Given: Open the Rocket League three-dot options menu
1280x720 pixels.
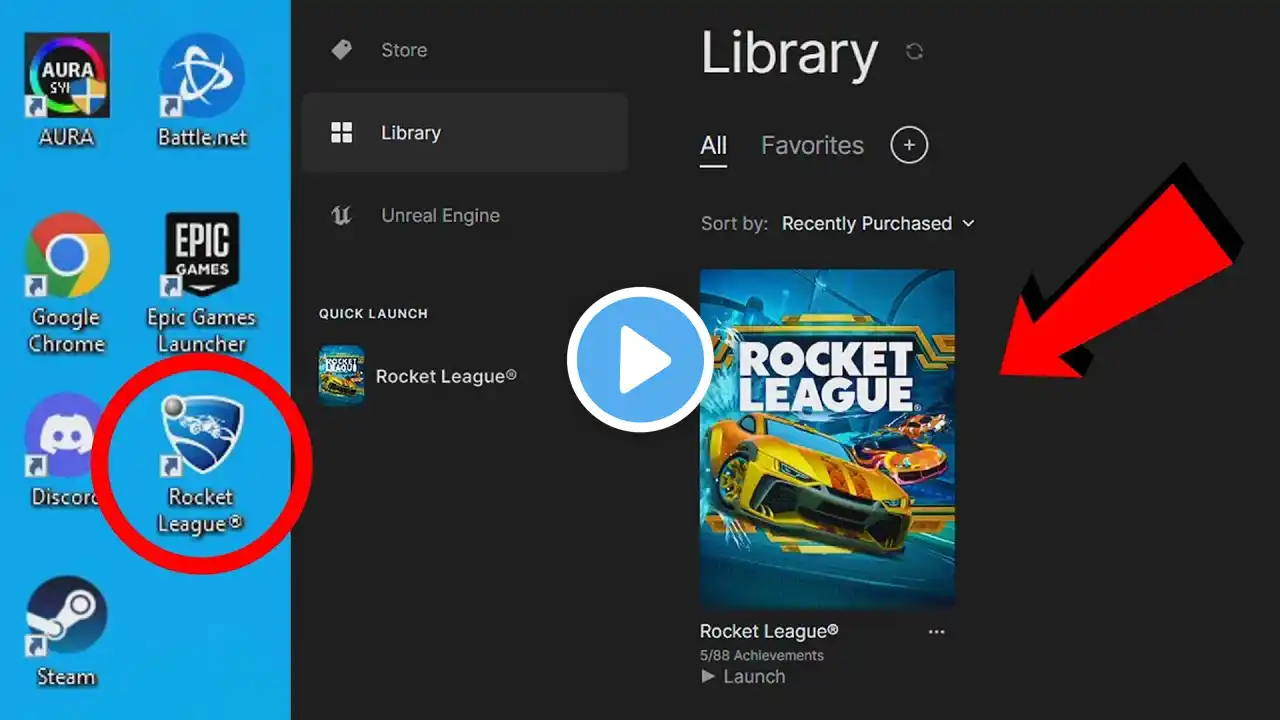Looking at the screenshot, I should click(936, 632).
